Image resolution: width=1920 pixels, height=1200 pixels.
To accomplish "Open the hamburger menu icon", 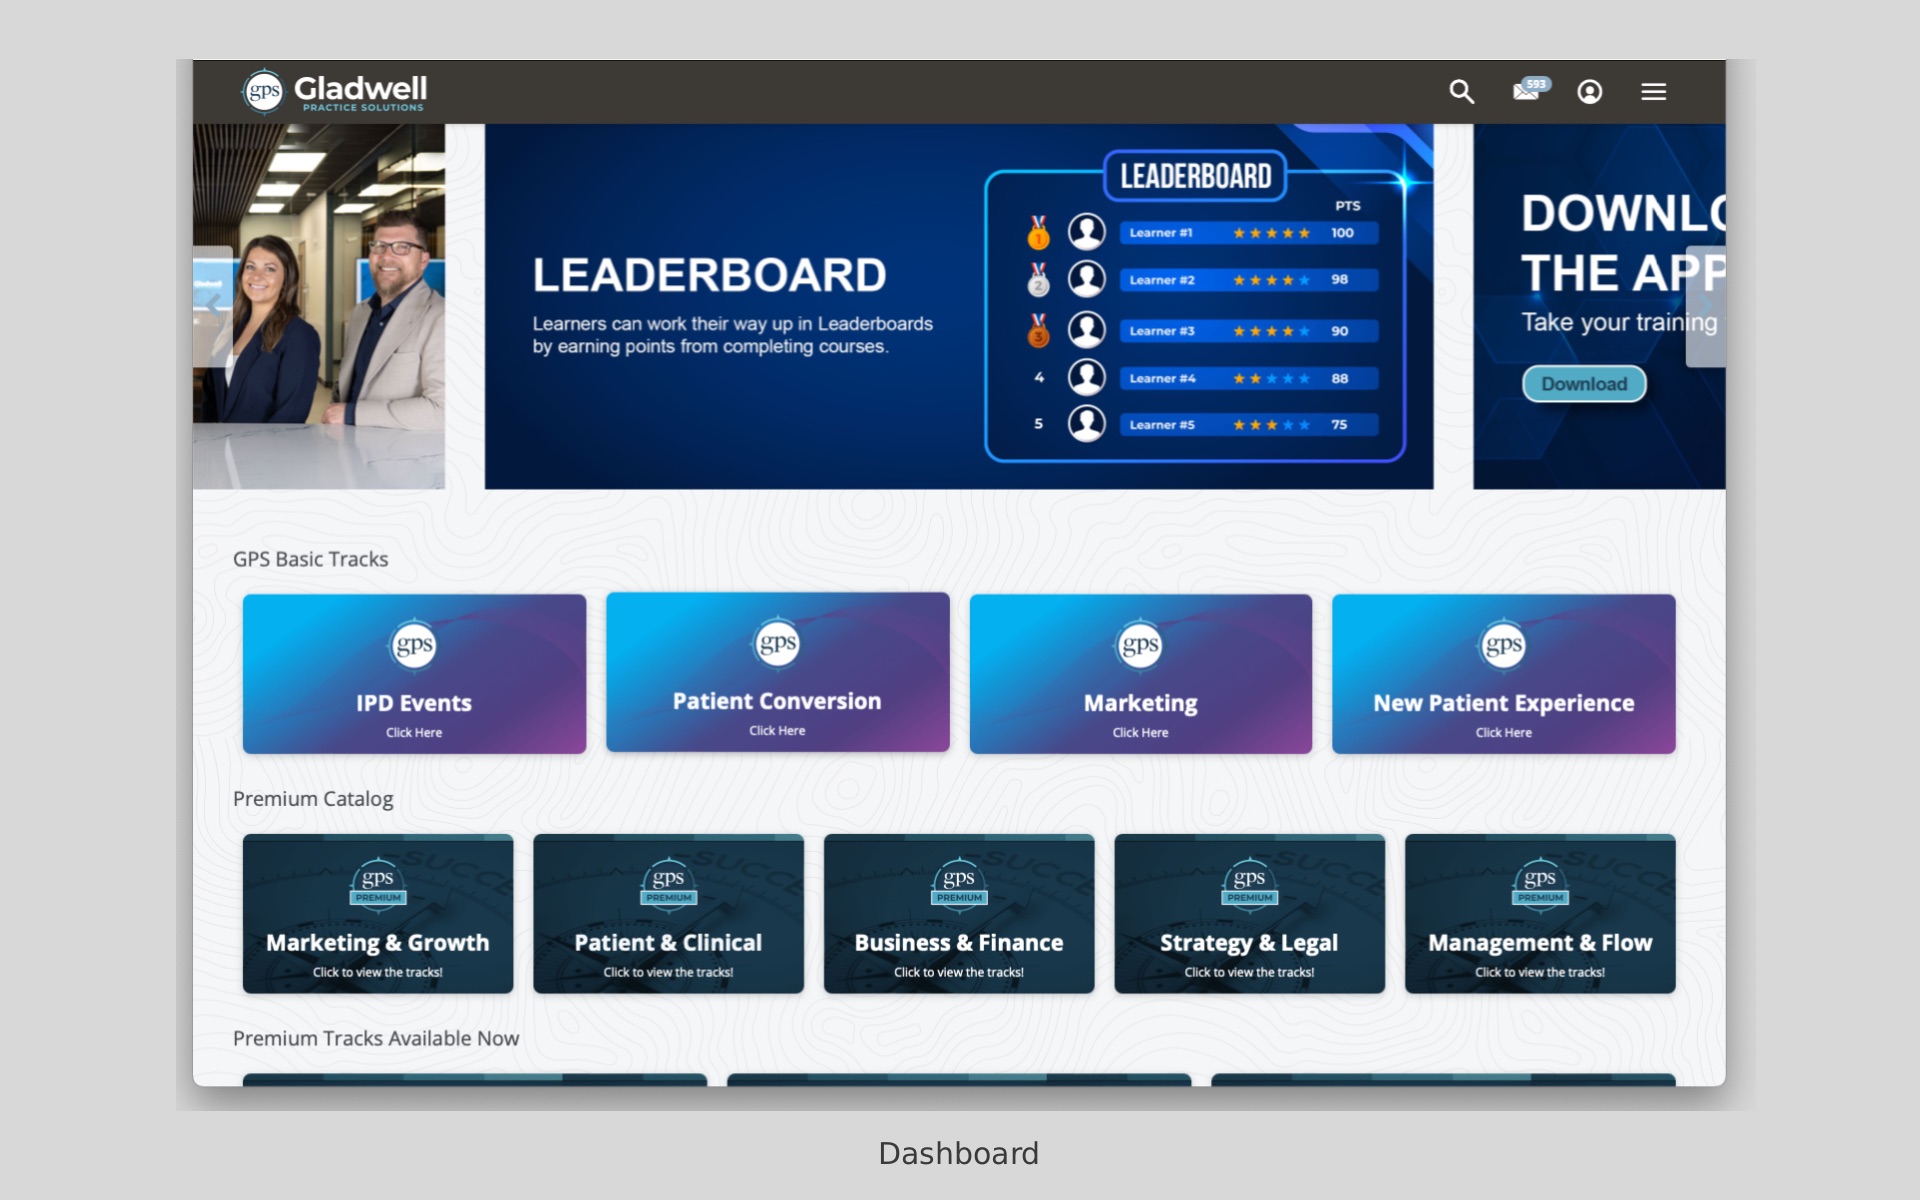I will point(1653,92).
